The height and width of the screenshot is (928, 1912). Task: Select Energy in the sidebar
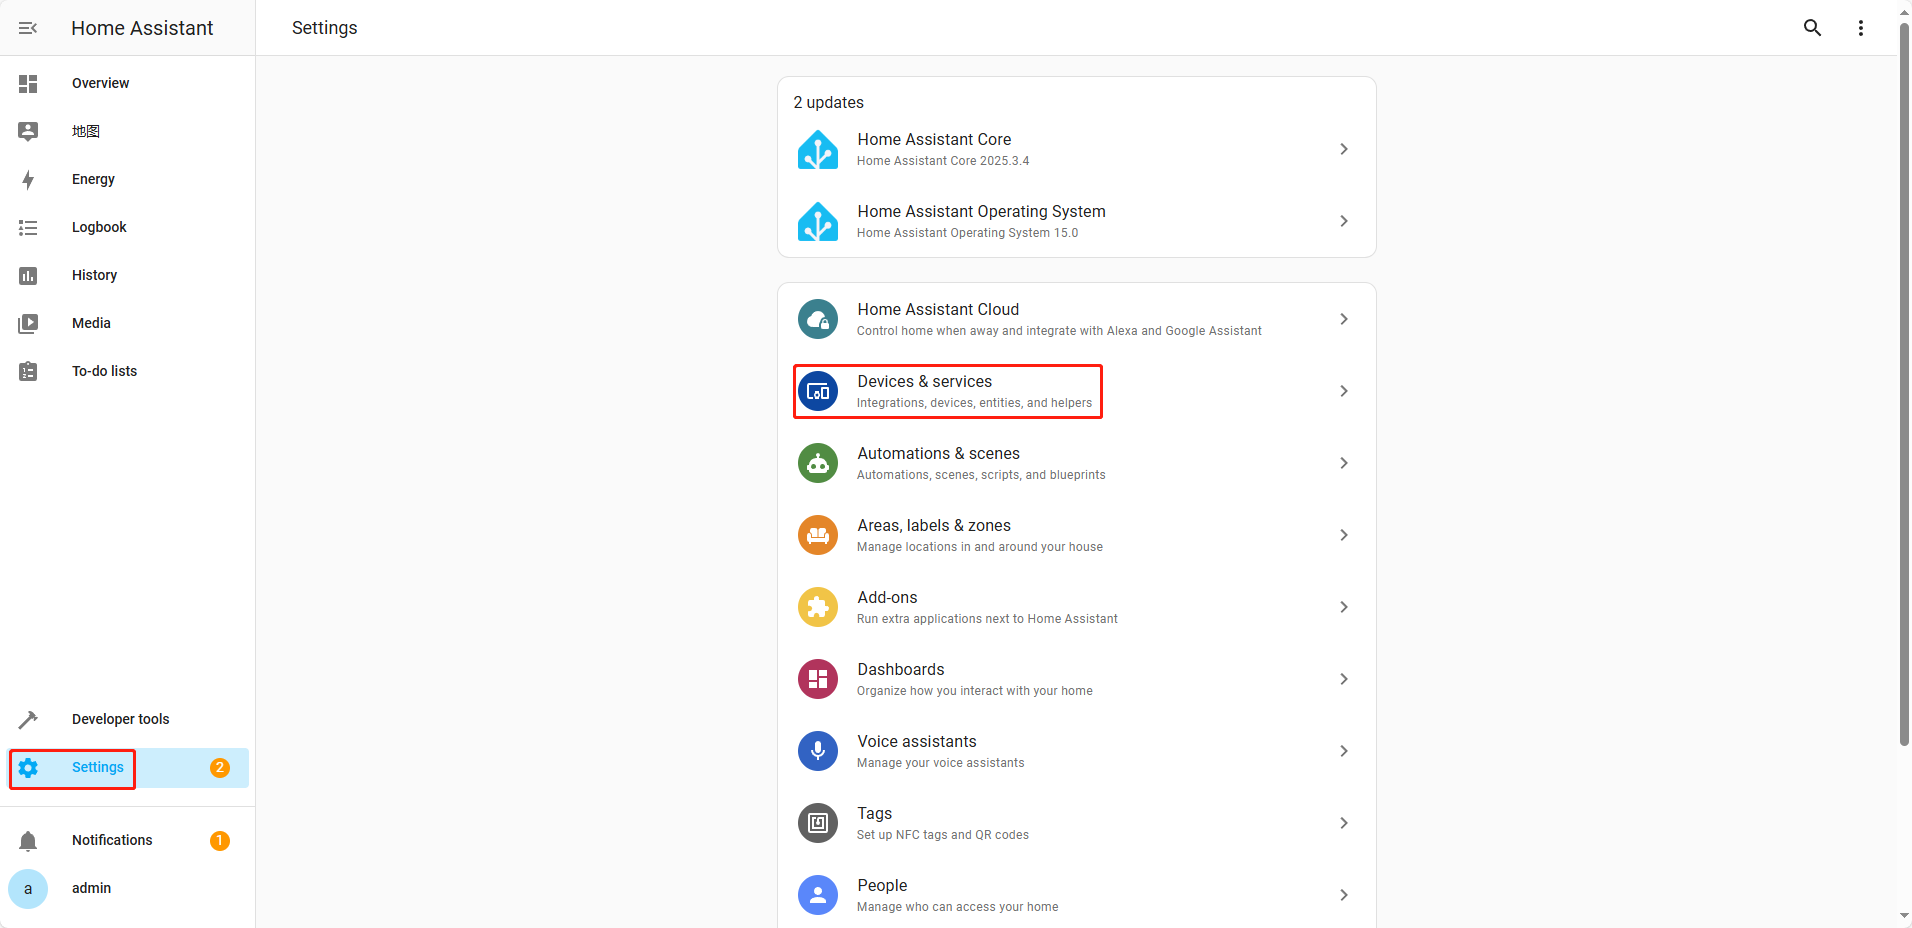pyautogui.click(x=128, y=180)
